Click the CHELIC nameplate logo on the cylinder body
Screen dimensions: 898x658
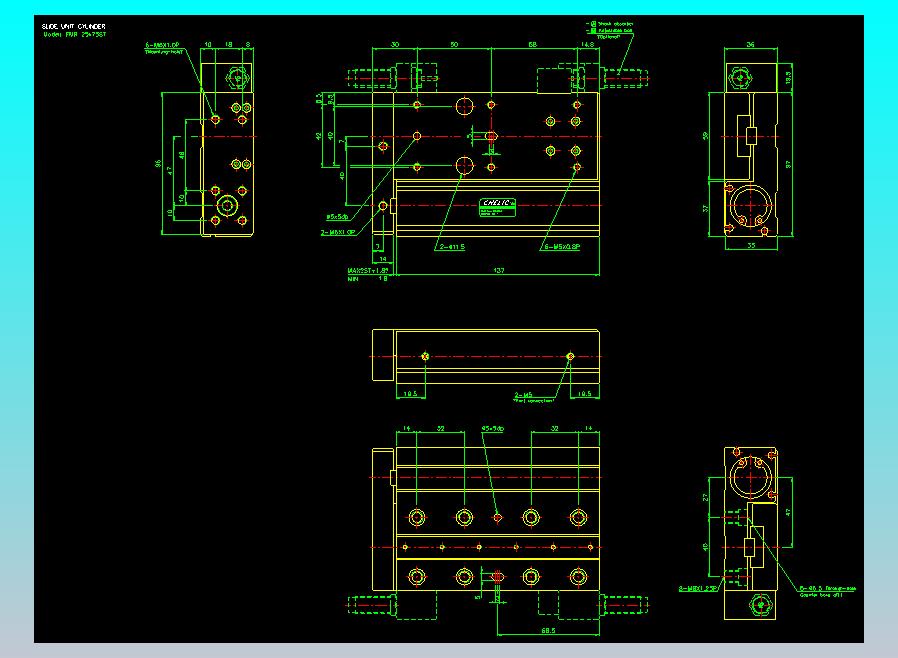coord(497,203)
